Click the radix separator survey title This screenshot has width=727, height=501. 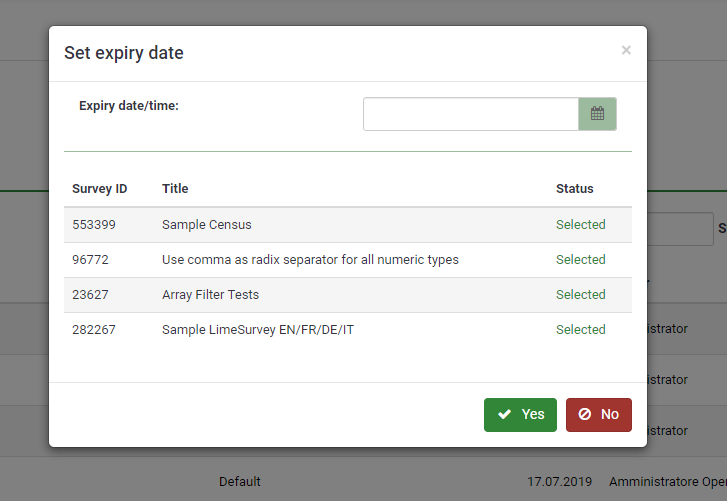(x=310, y=260)
